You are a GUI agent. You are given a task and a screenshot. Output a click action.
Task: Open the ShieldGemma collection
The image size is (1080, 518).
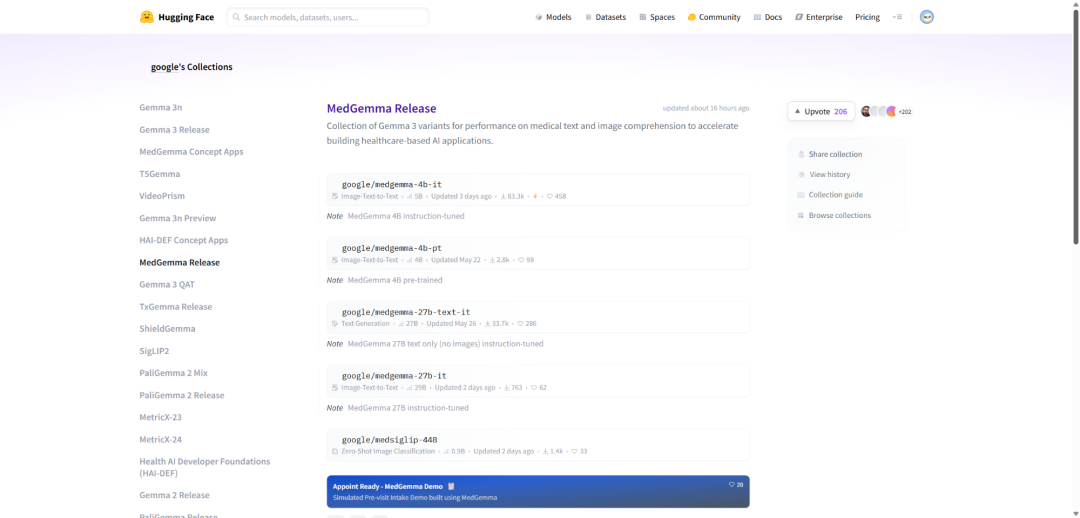coord(167,329)
